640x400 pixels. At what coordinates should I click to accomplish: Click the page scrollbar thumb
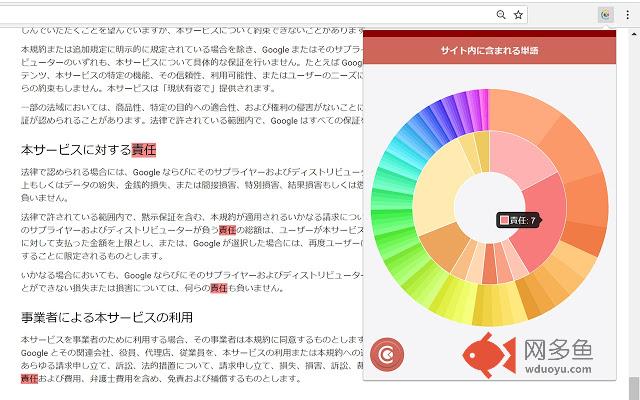tap(634, 389)
